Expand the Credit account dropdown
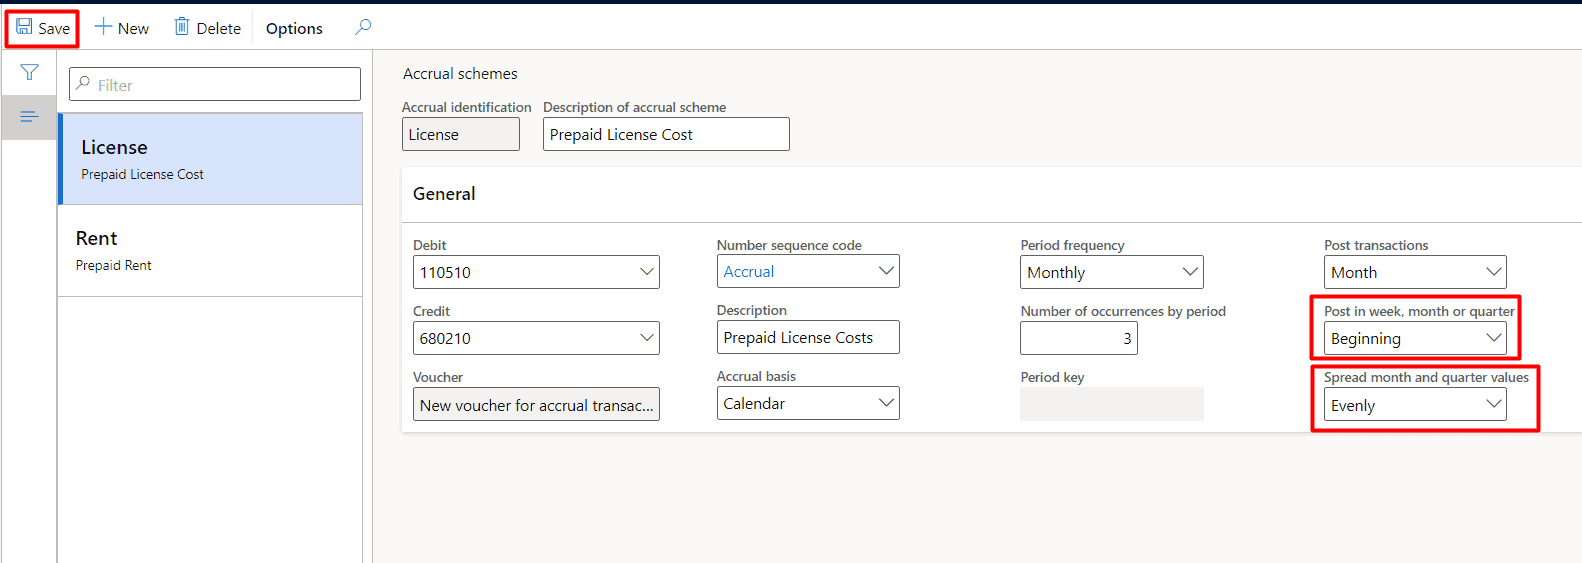Screen dimensions: 1582x563 [x=646, y=338]
